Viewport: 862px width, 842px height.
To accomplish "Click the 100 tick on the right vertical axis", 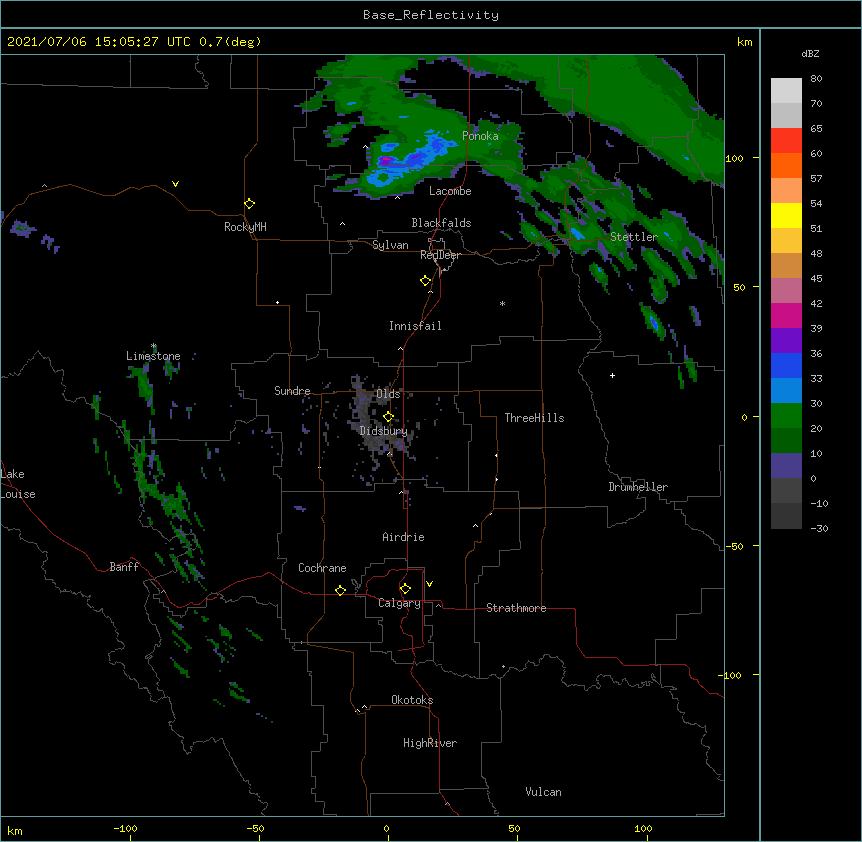I will click(734, 158).
